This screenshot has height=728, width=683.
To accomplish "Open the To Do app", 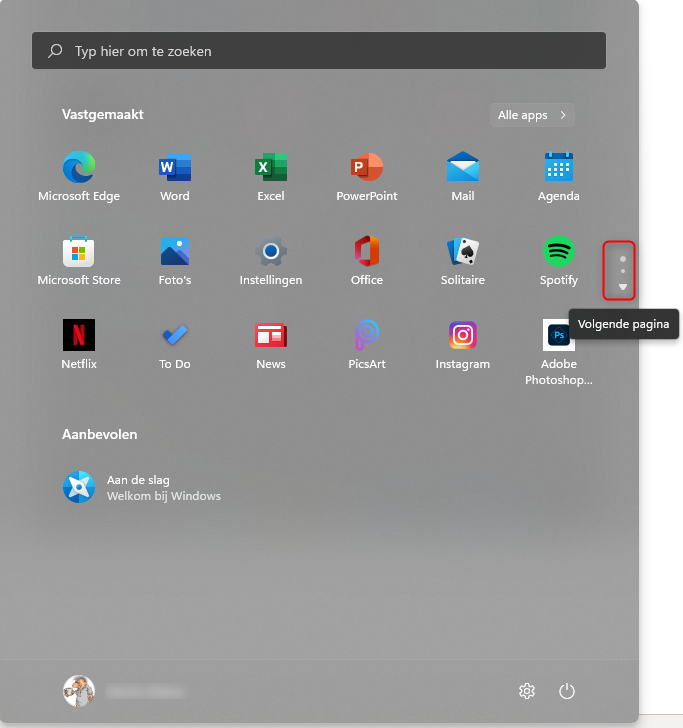I will (x=175, y=344).
